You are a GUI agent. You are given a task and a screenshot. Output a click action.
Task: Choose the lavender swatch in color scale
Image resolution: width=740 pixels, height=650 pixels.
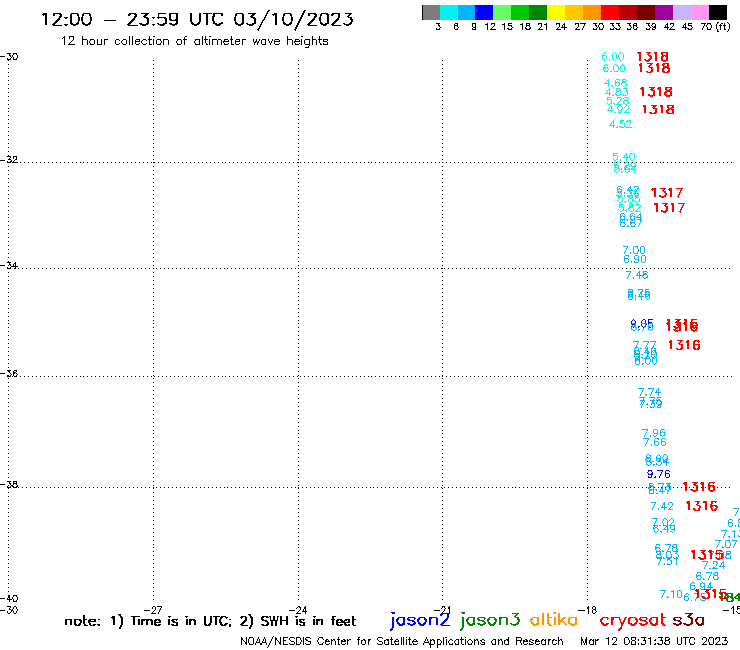681,13
